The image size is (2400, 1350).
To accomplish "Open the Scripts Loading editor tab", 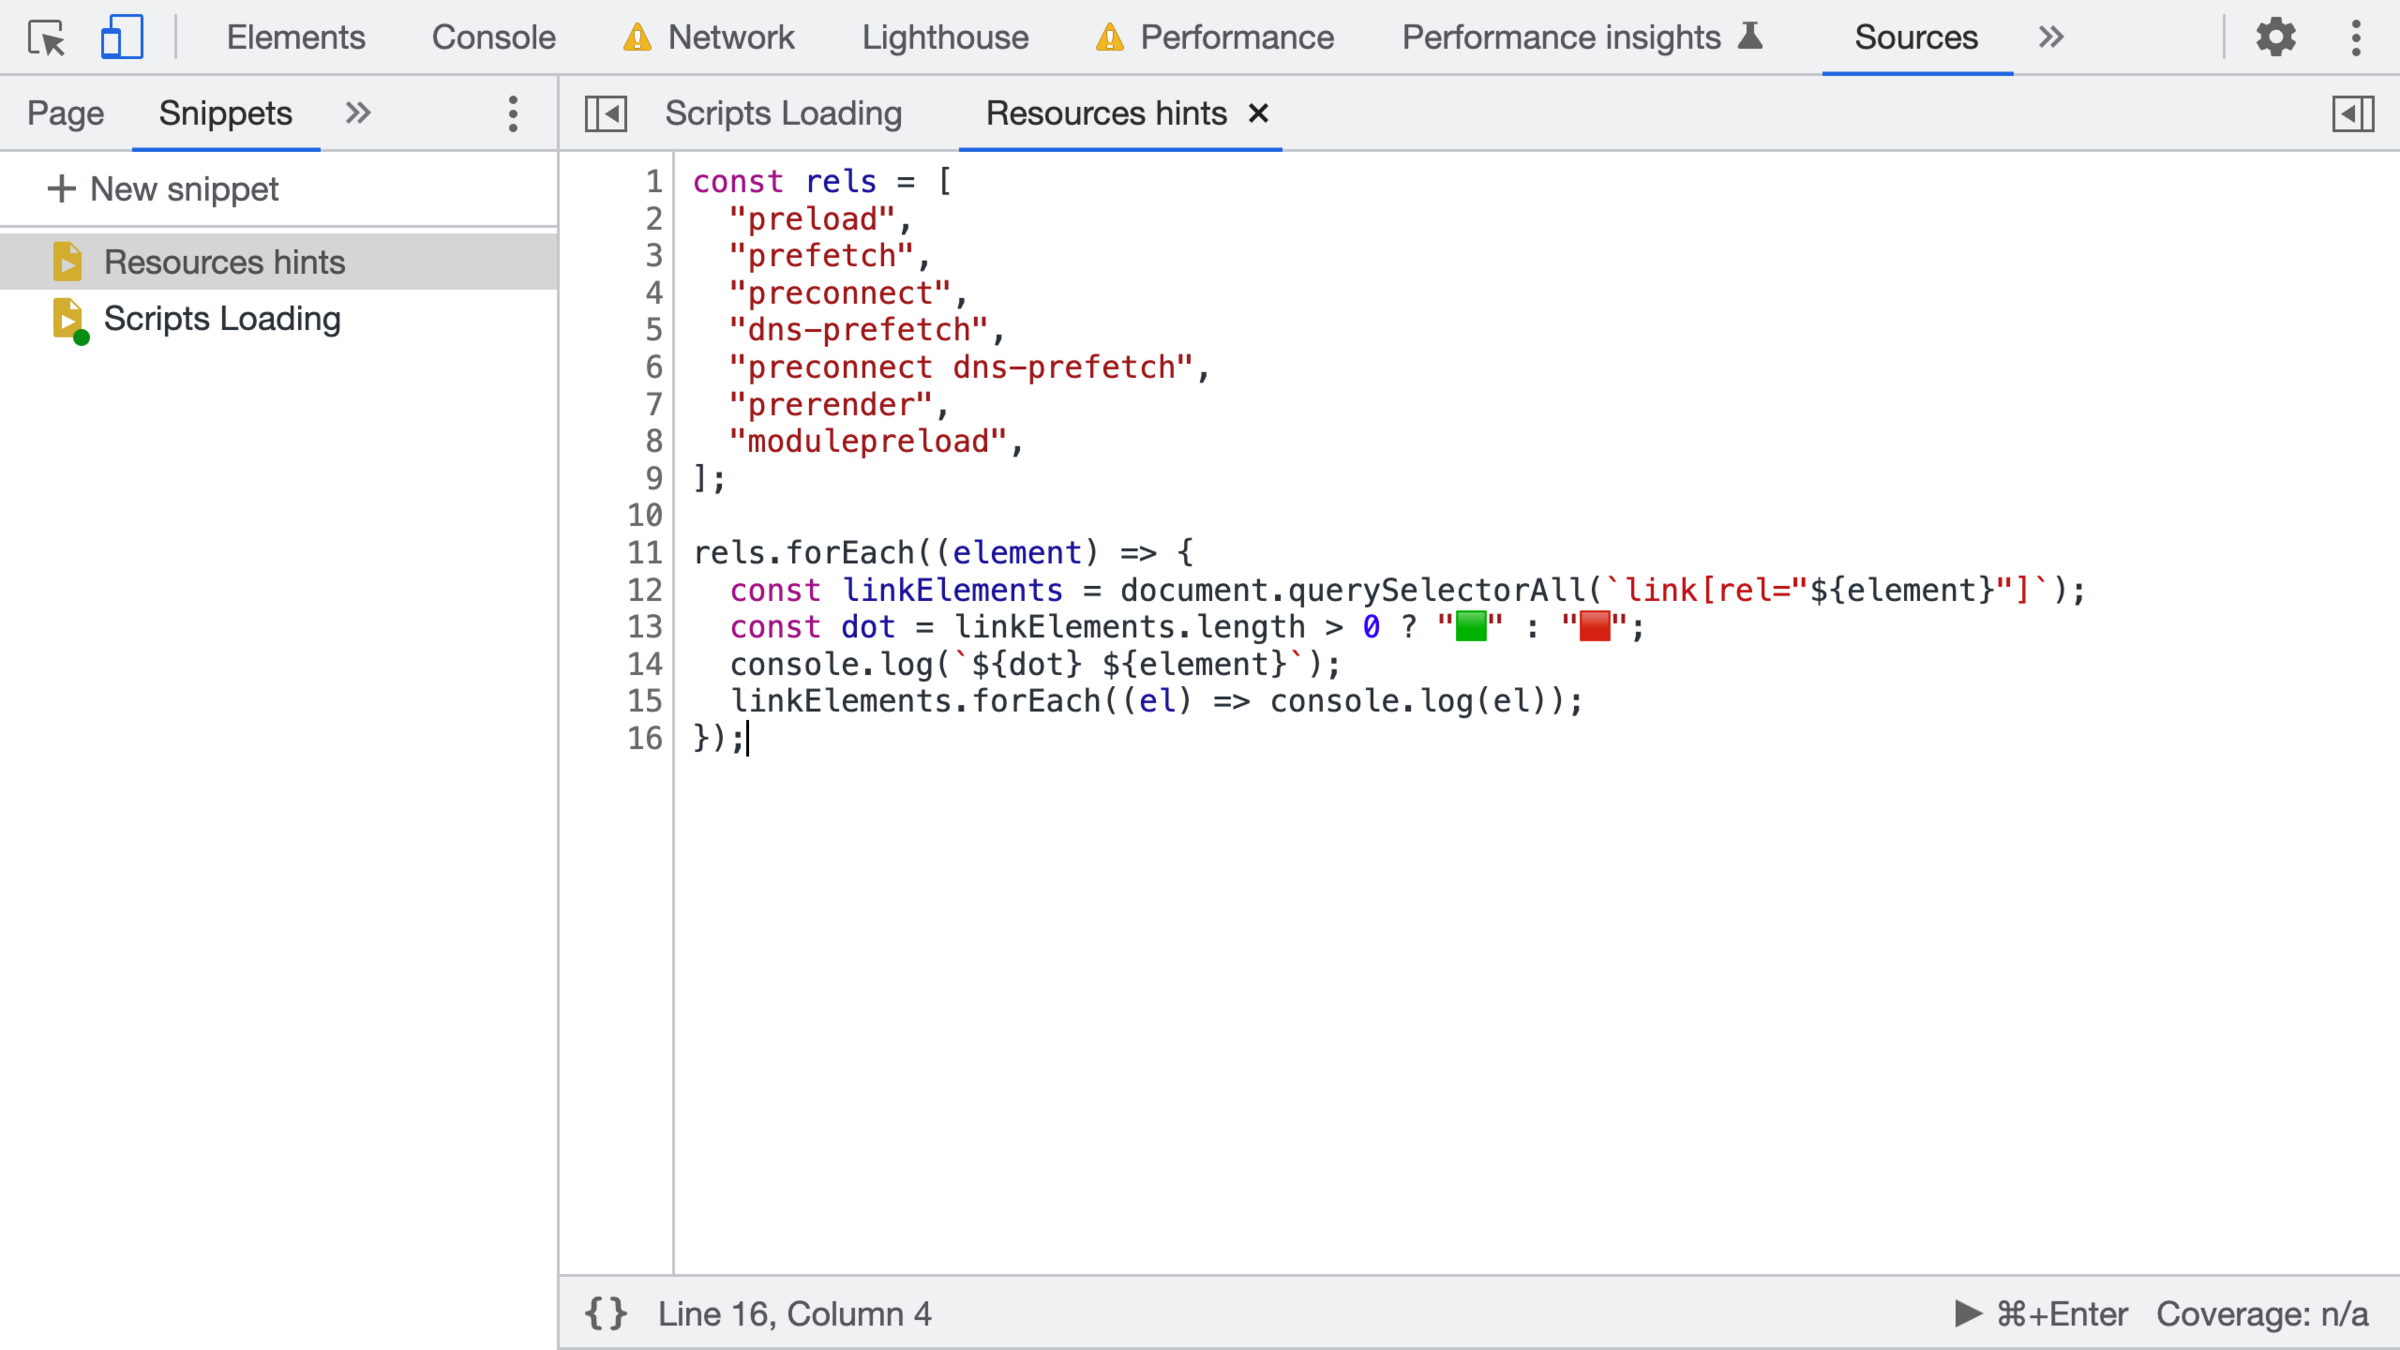I will pyautogui.click(x=783, y=114).
